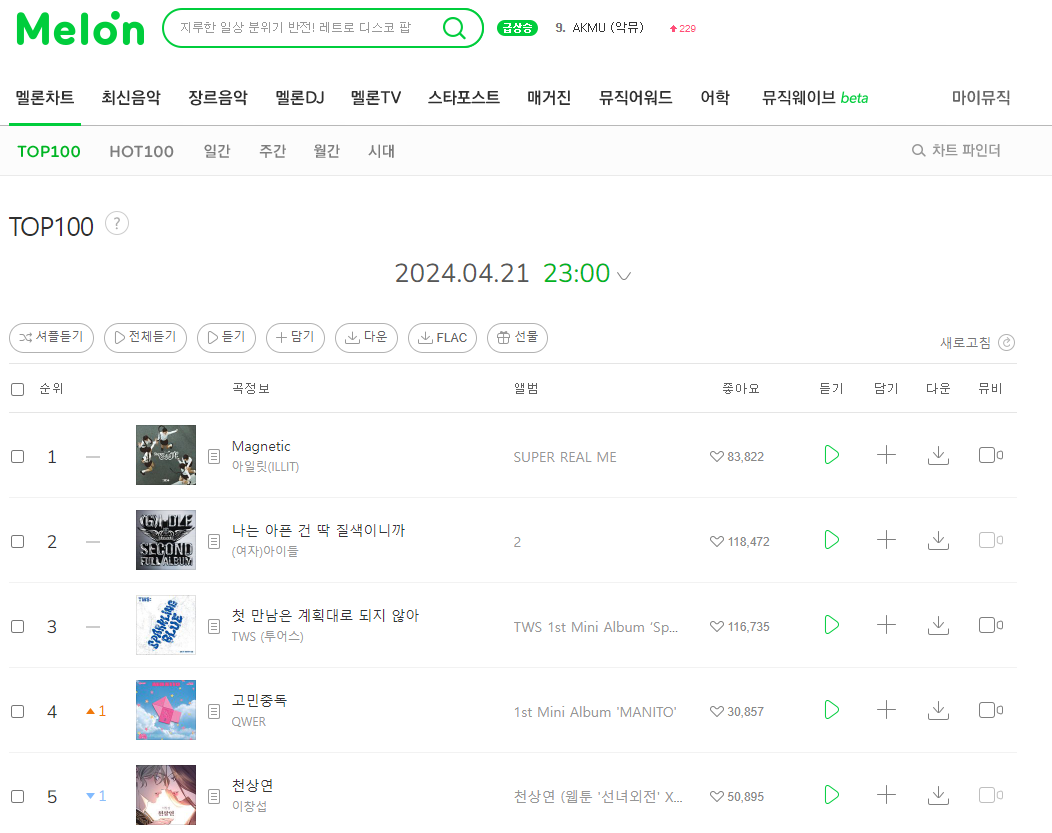Open lyrics info icon for Magnetic
Viewport: 1052px width, 833px height.
(214, 457)
